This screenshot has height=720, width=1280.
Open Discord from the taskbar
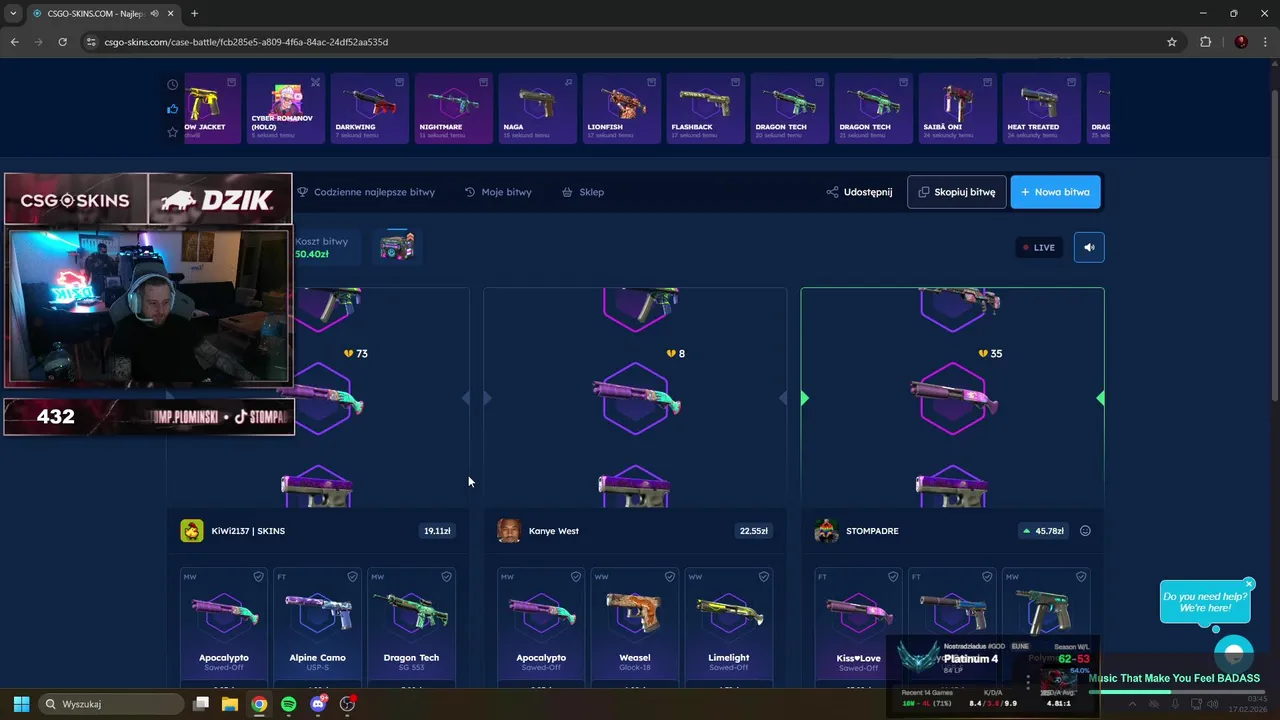(x=318, y=704)
